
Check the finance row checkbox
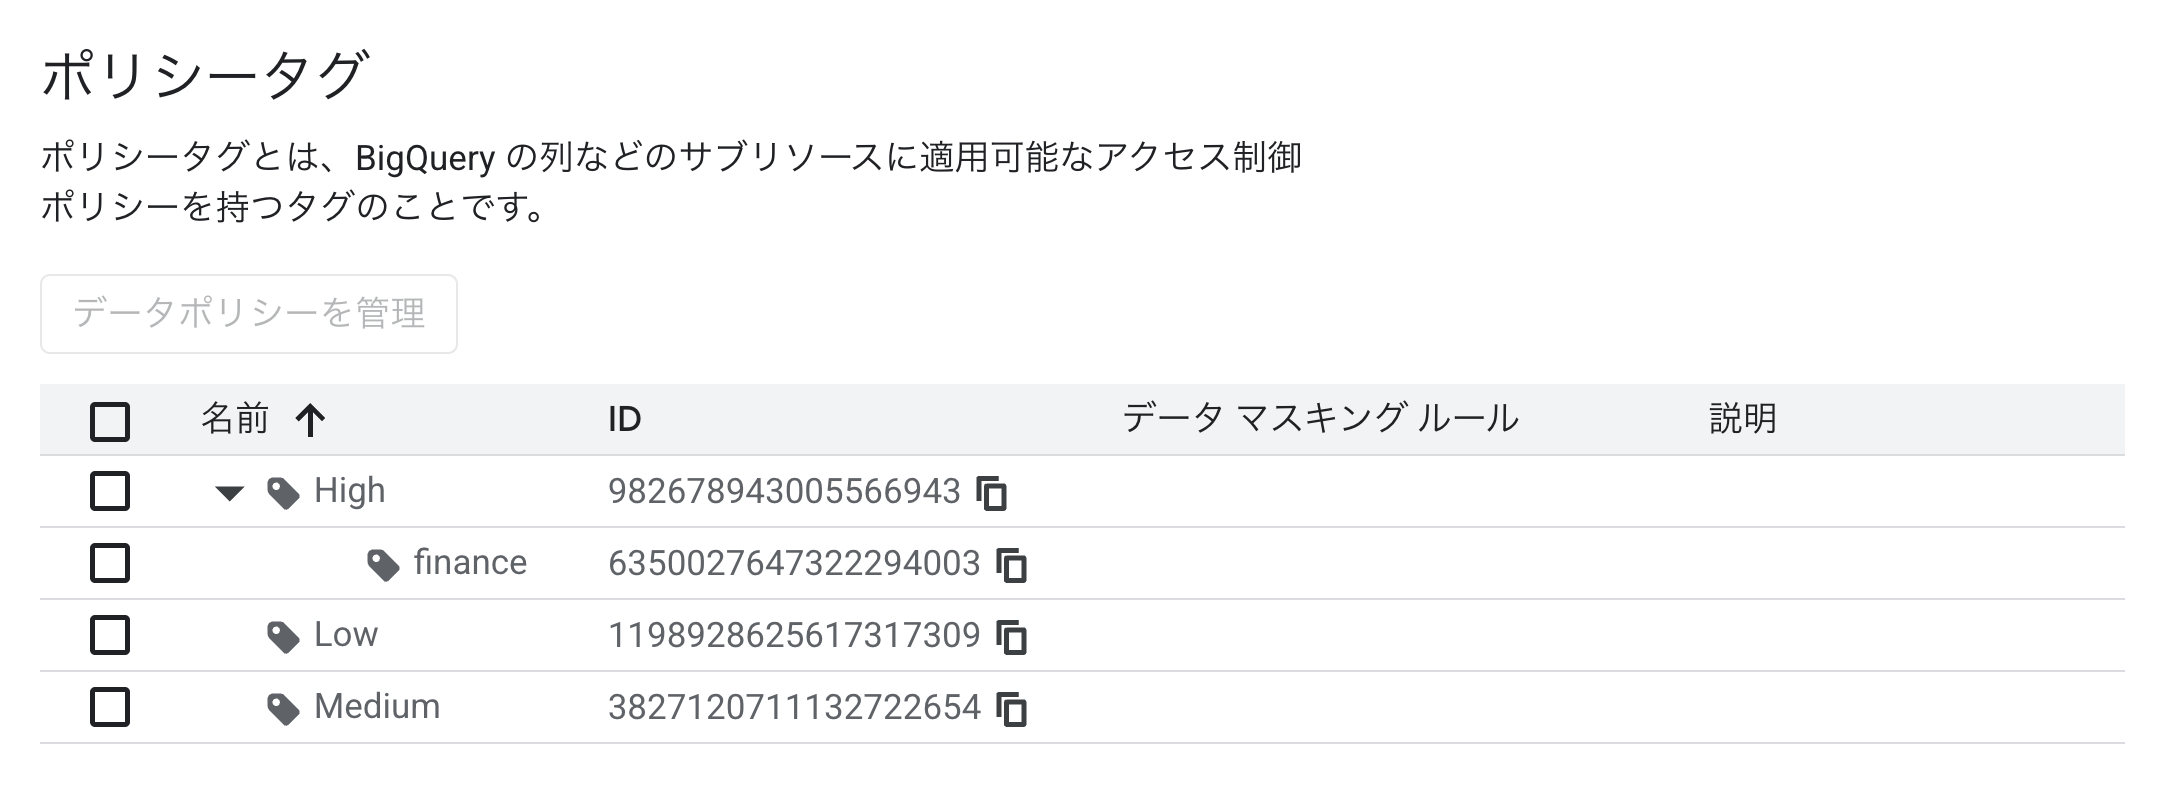click(x=110, y=563)
